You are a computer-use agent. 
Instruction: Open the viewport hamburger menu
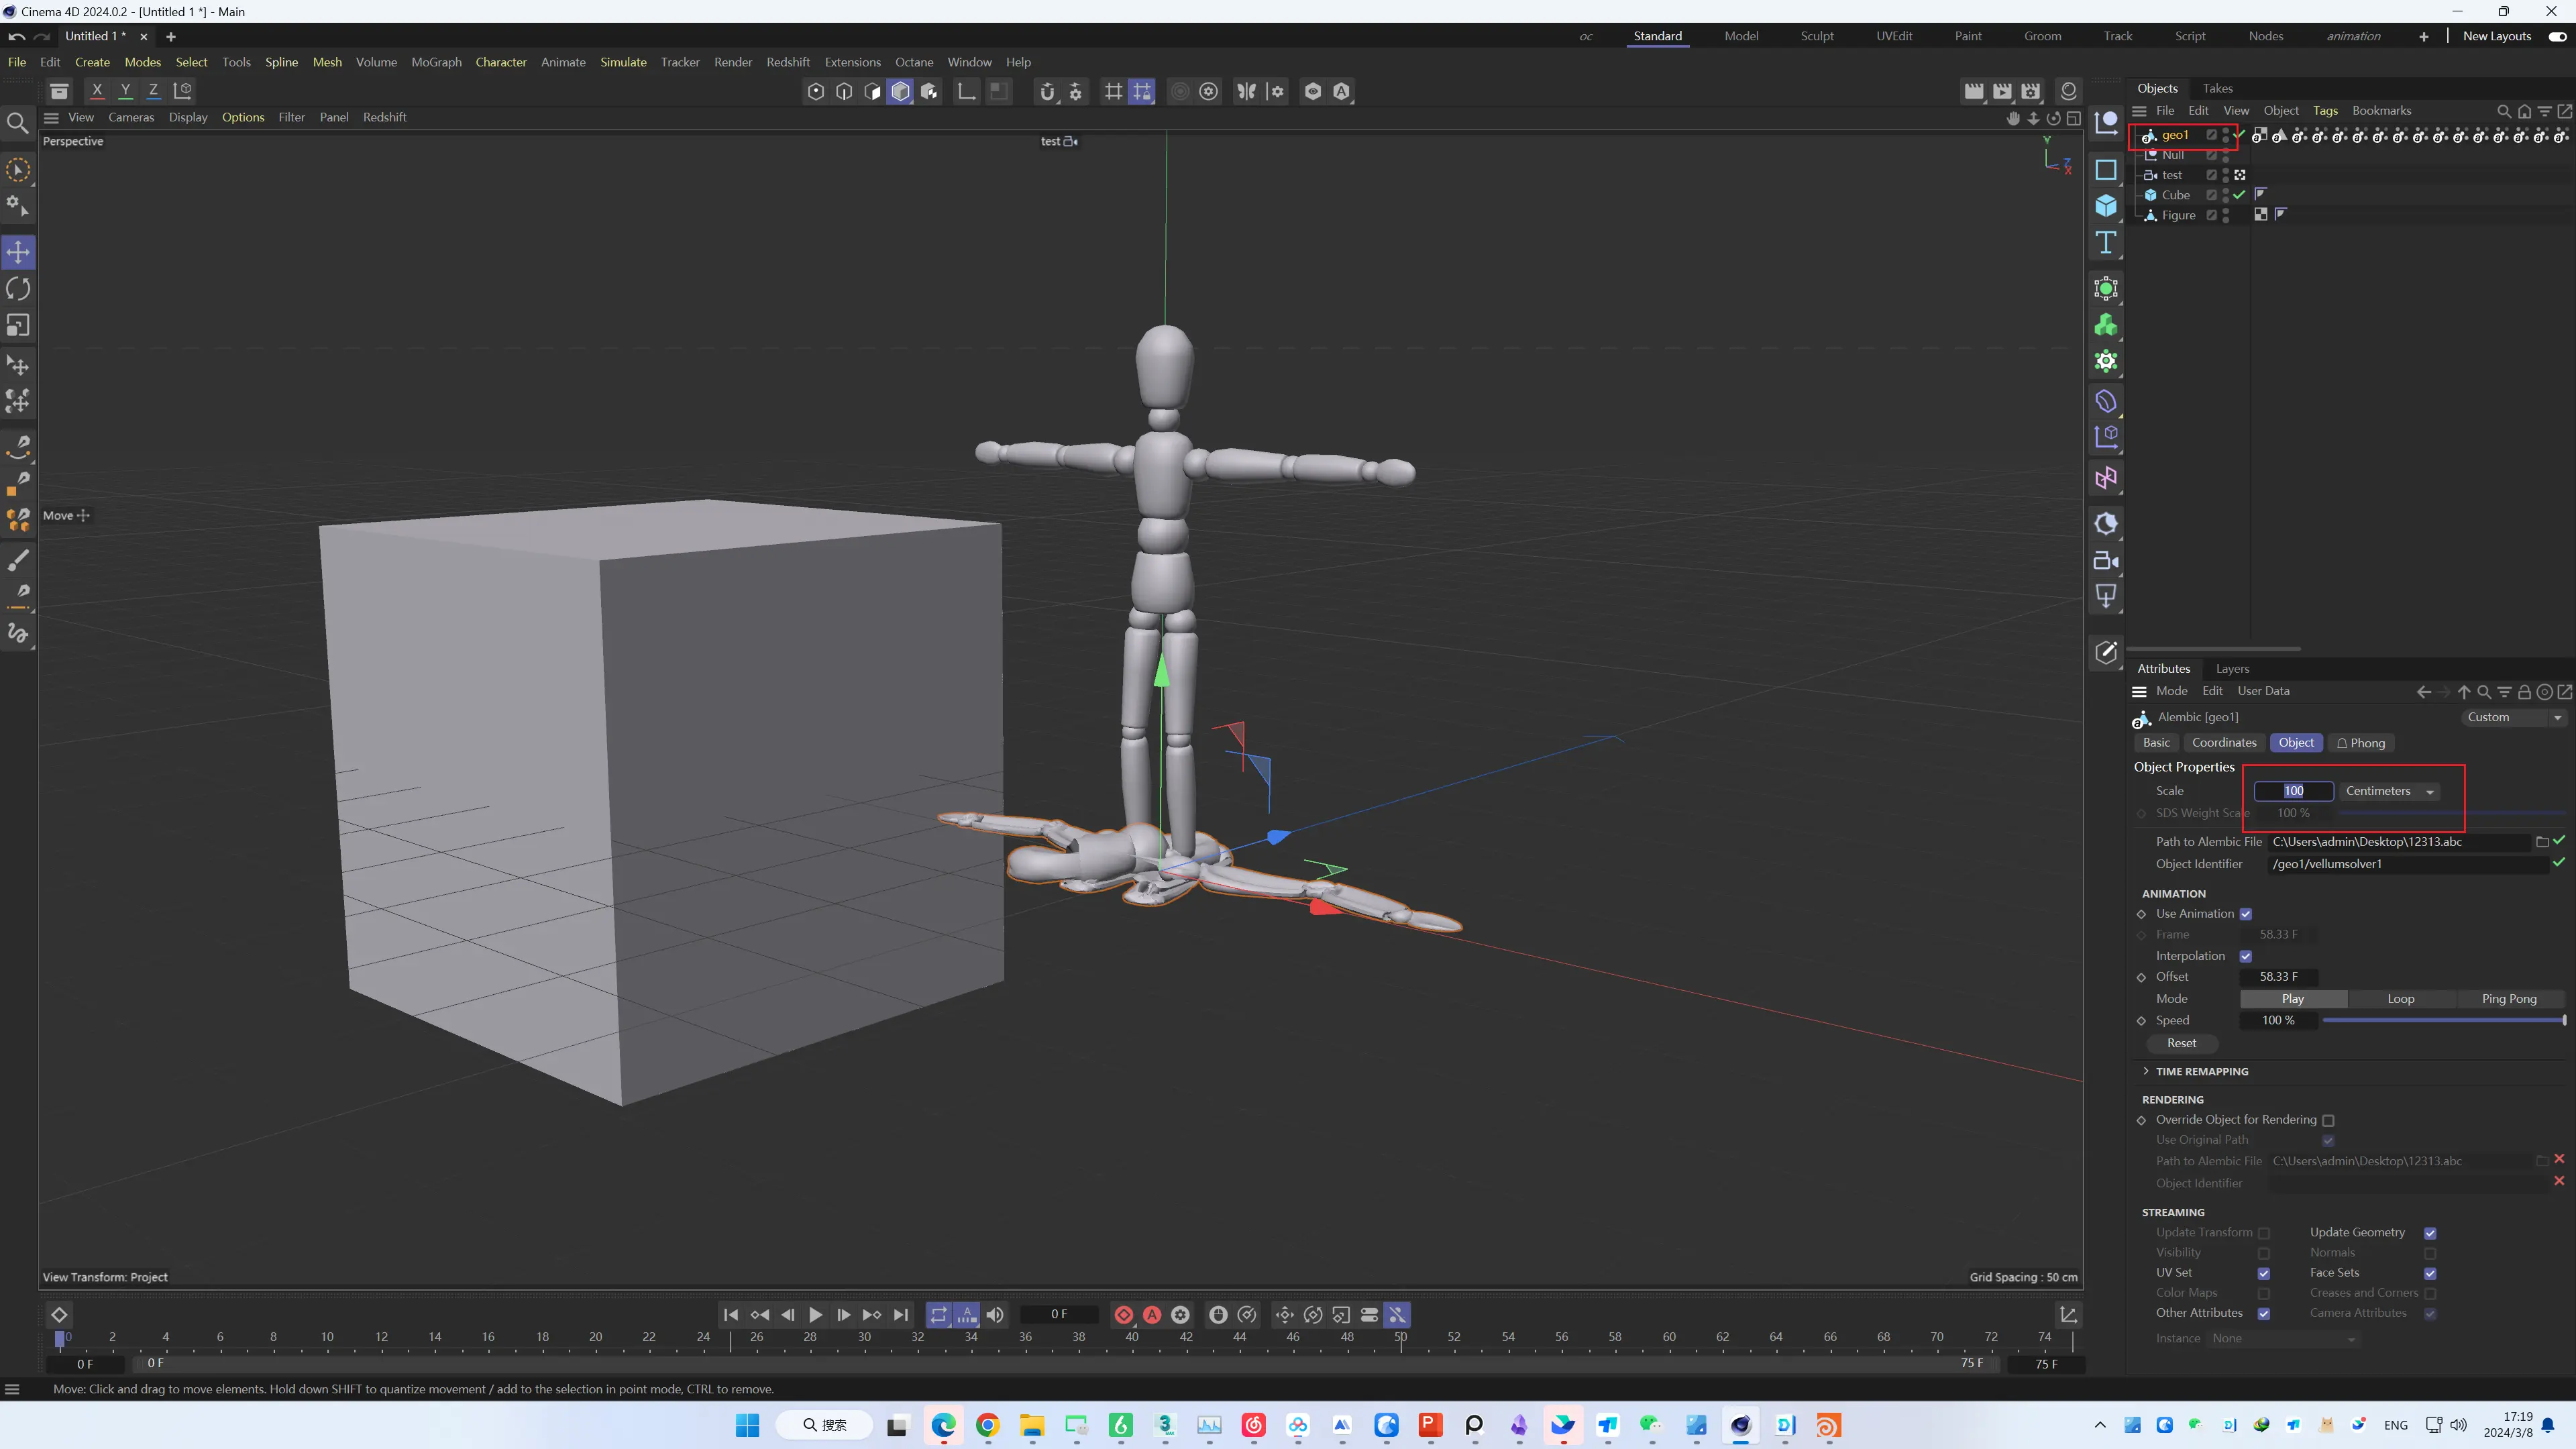(51, 117)
